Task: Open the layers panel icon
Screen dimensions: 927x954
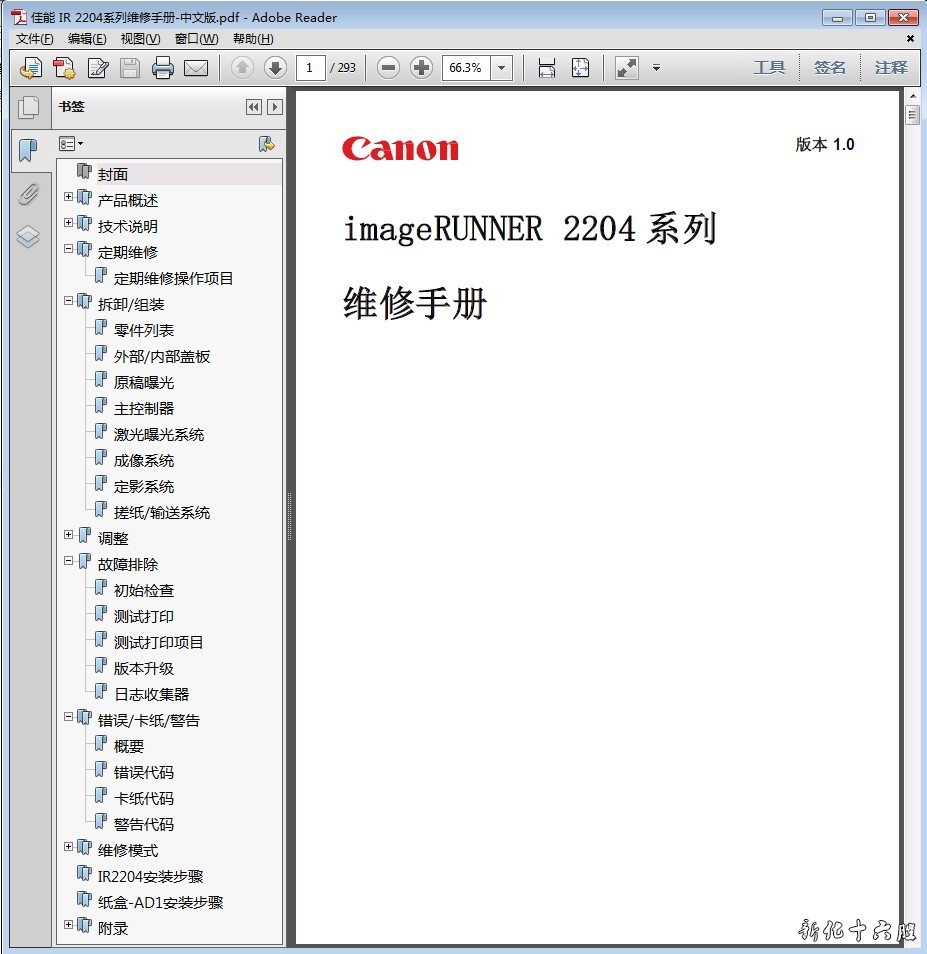Action: click(x=28, y=237)
